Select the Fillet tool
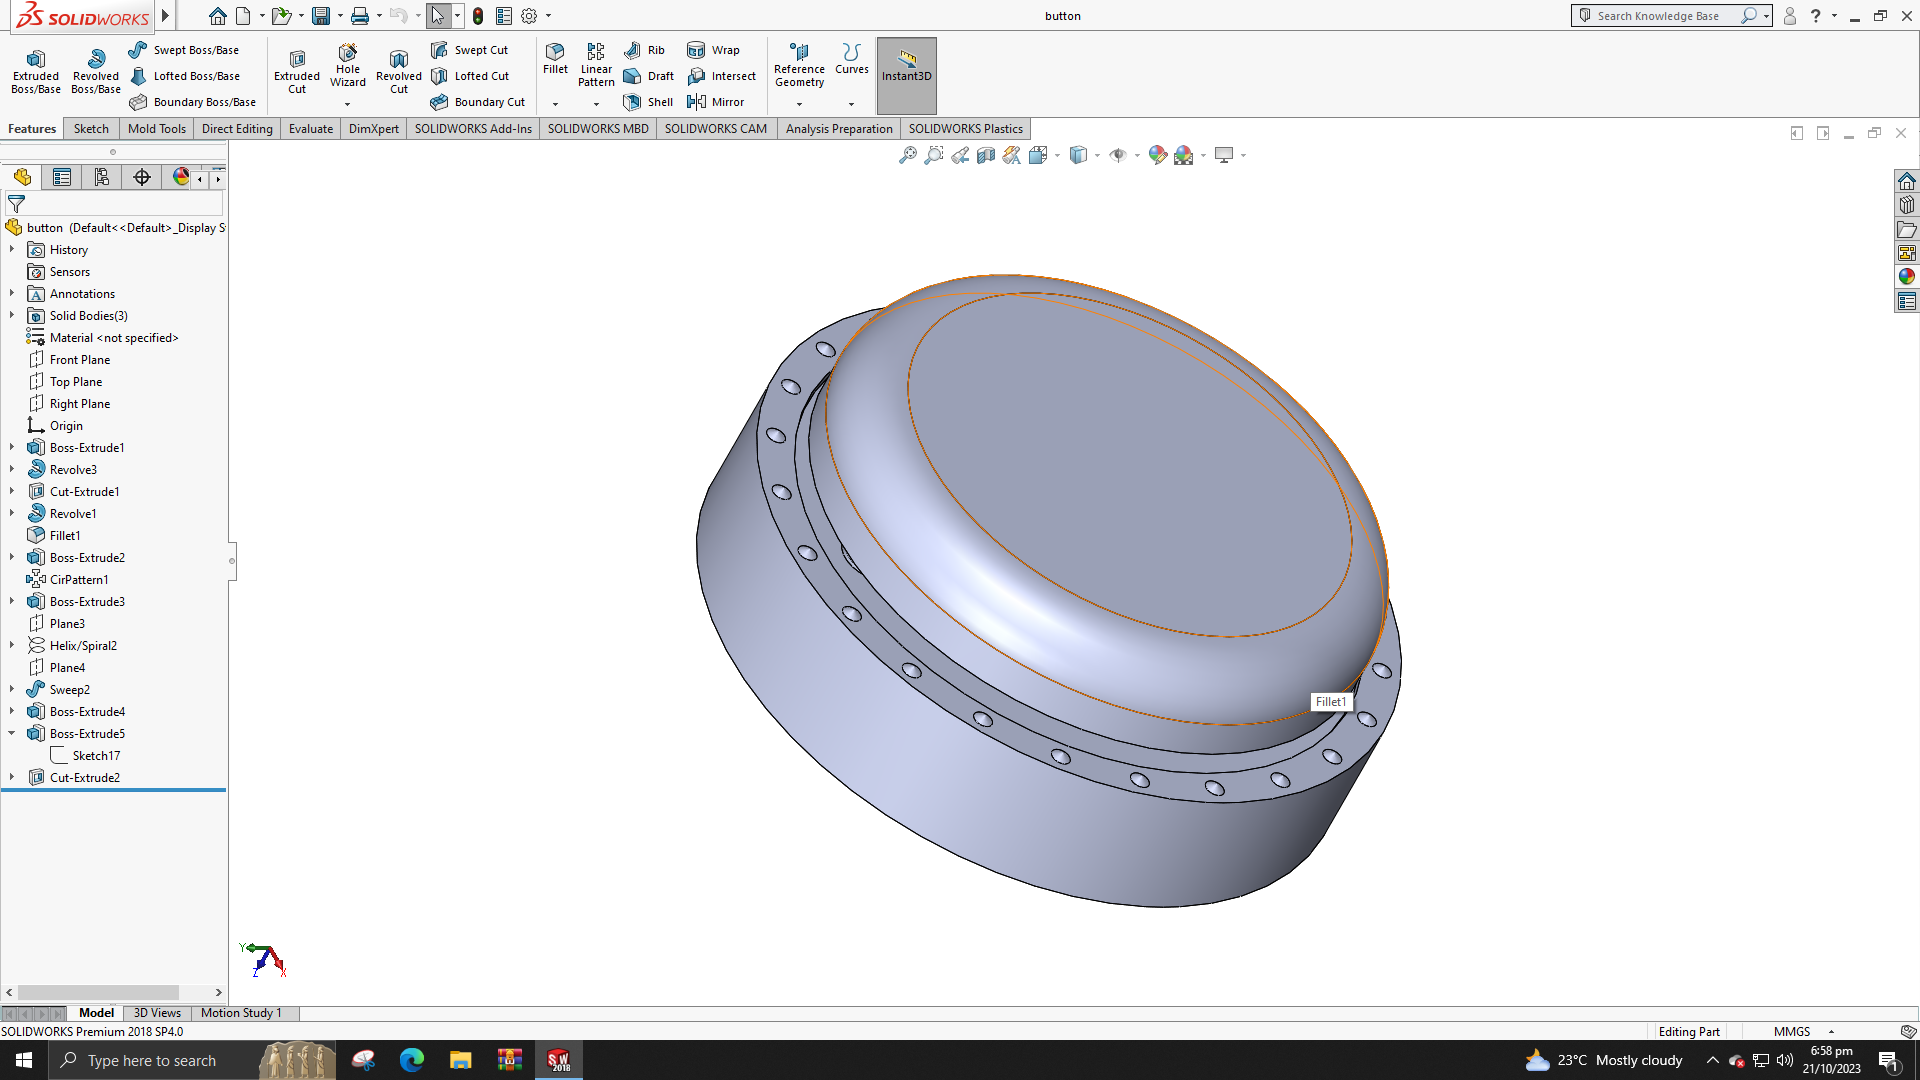Viewport: 1920px width, 1080px height. coord(555,58)
